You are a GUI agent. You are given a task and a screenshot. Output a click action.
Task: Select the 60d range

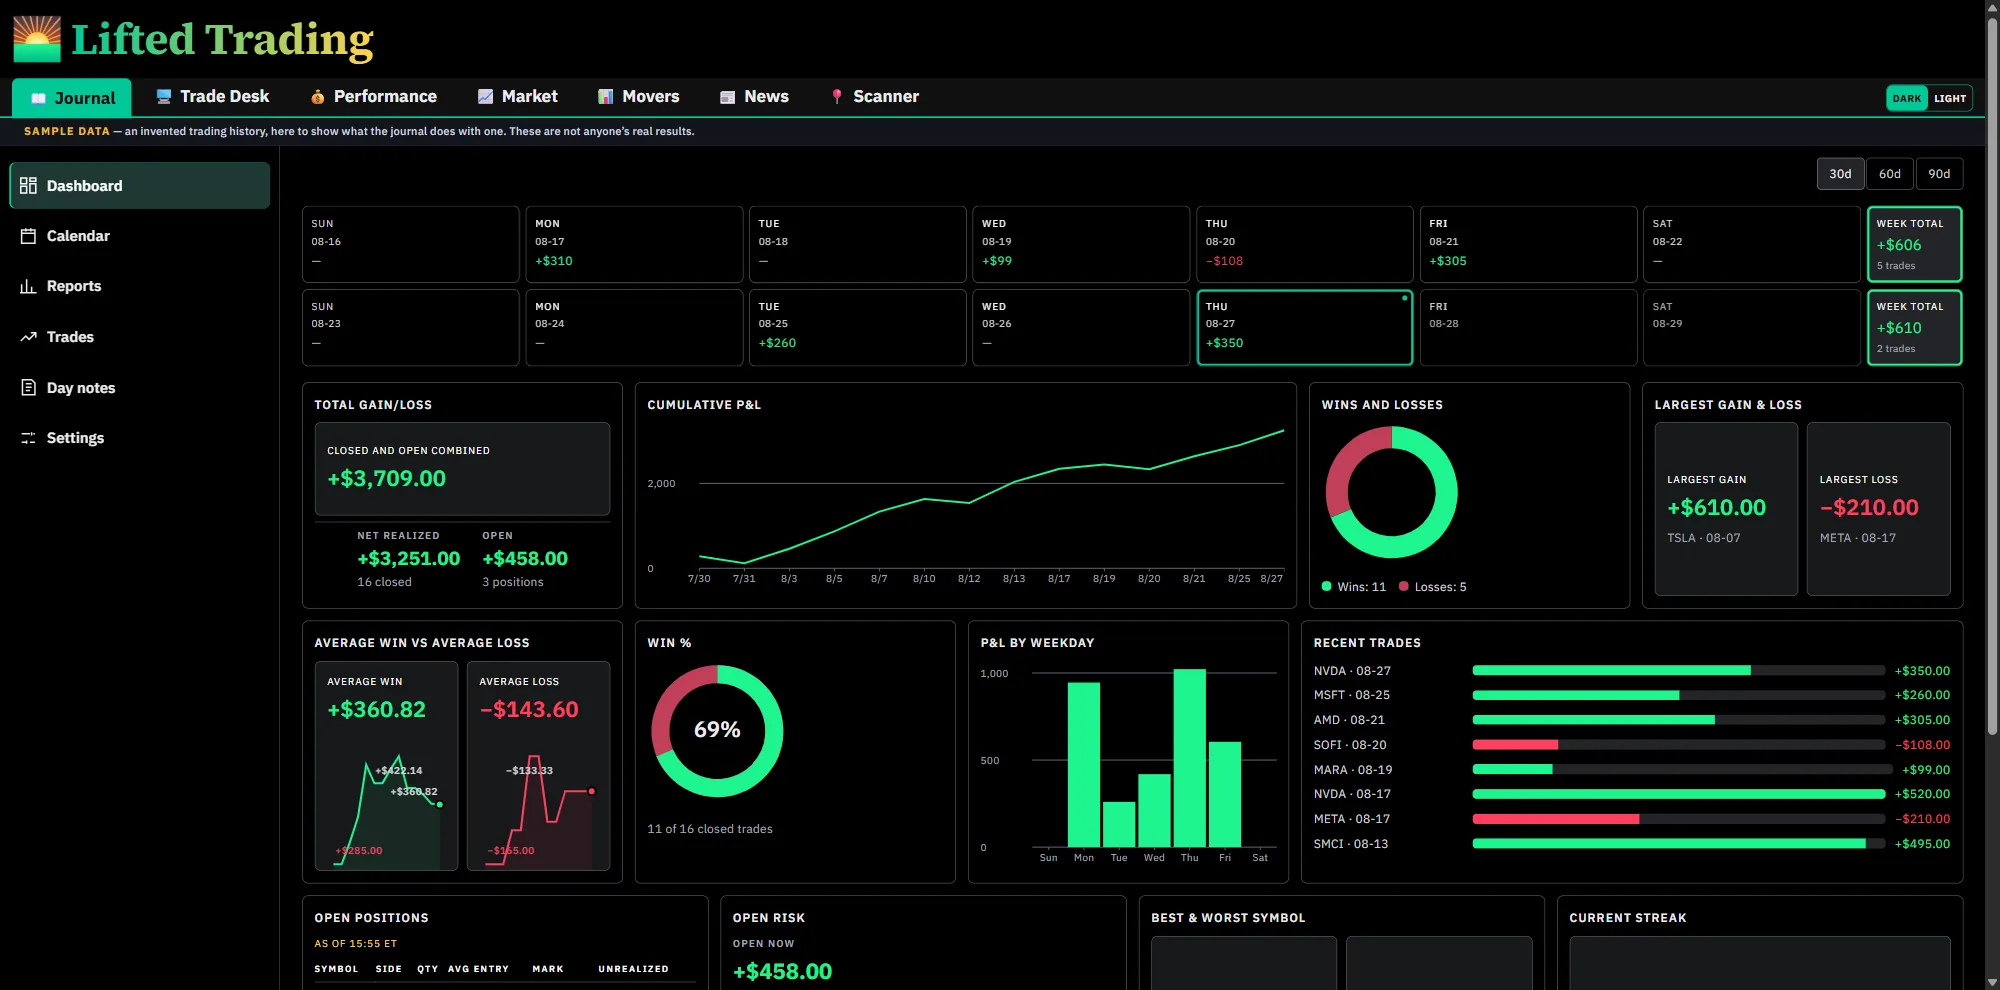(x=1889, y=174)
